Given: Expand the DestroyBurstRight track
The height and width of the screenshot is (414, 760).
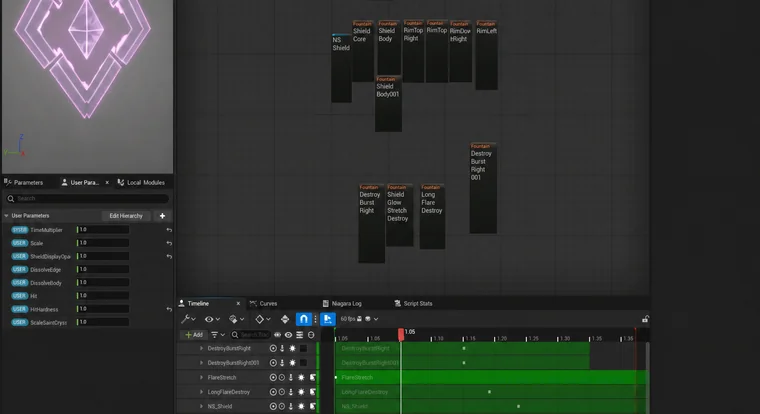Looking at the screenshot, I should (x=201, y=348).
